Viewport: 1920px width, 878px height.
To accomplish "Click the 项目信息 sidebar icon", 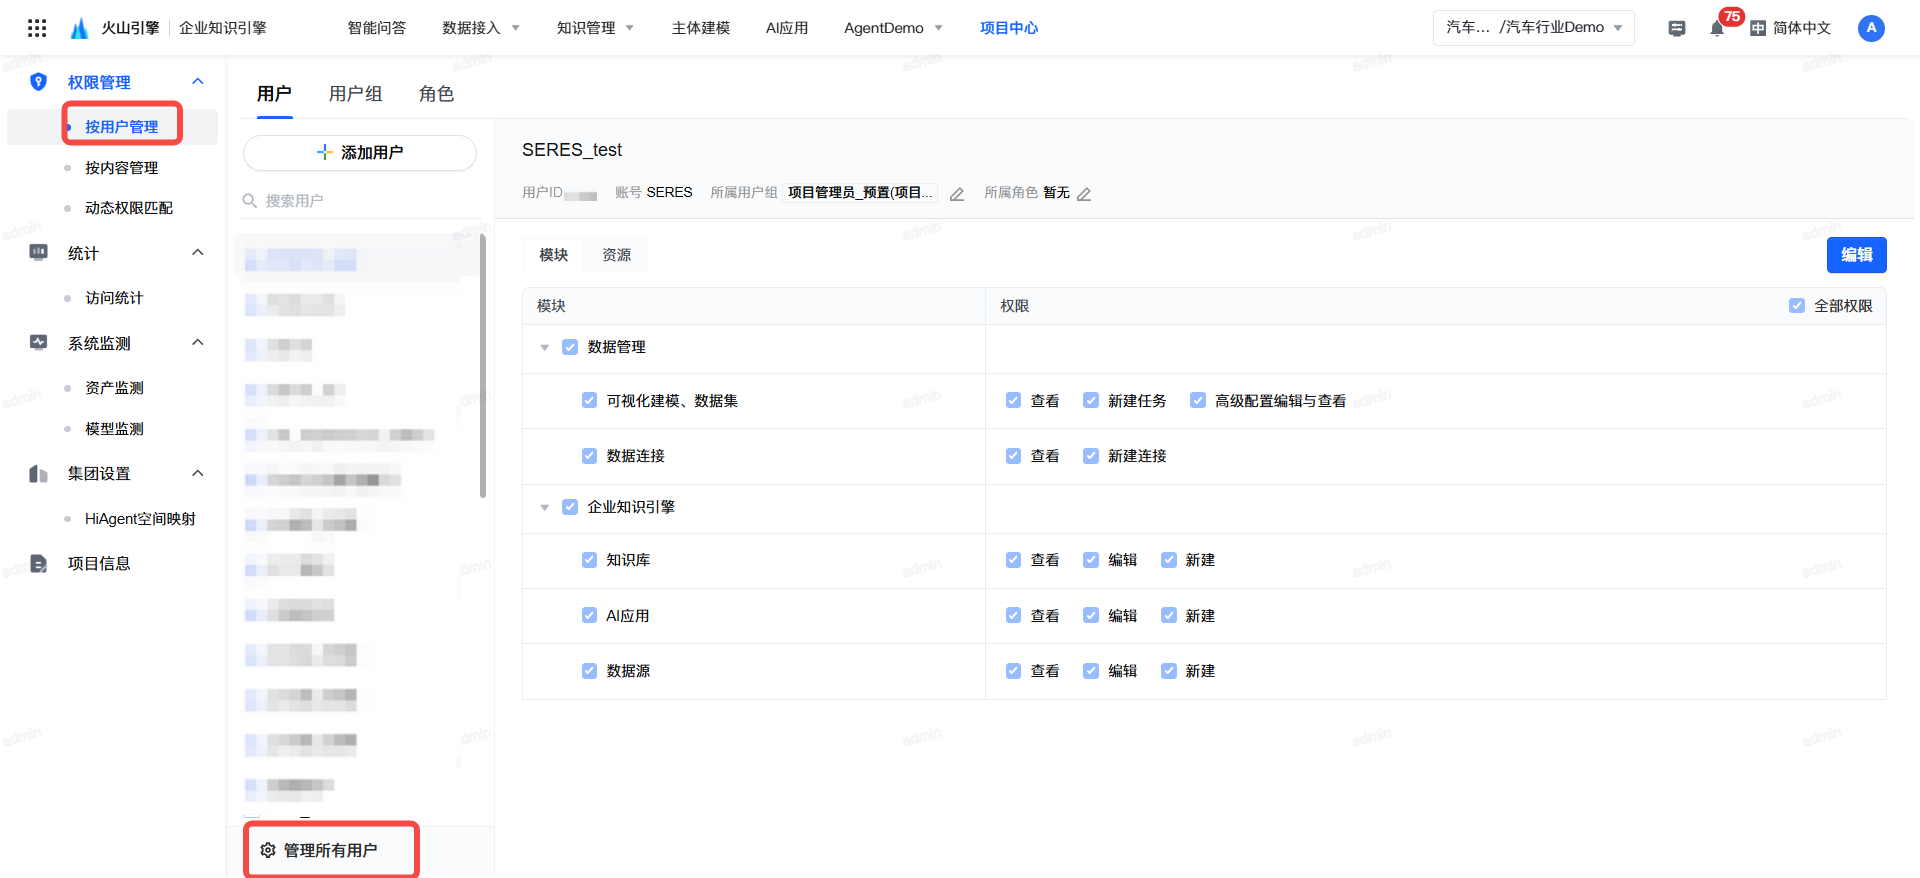I will point(39,564).
